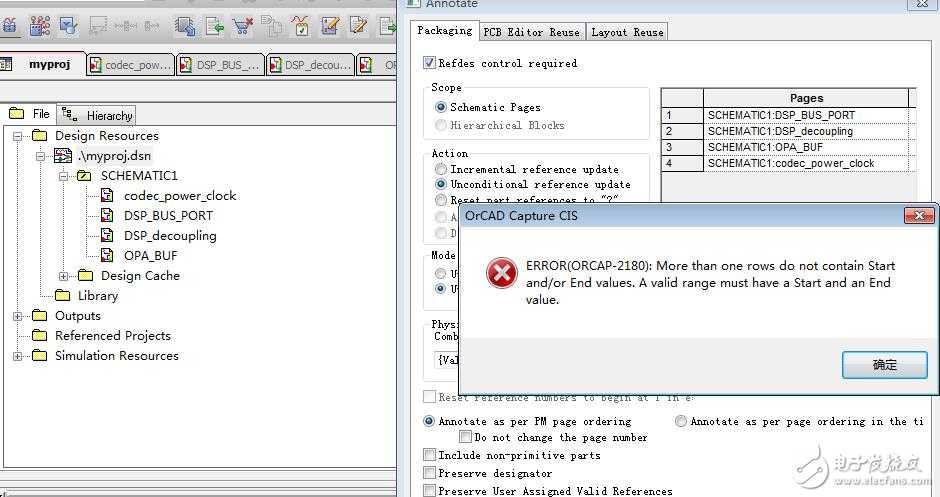940x497 pixels.
Task: Click the Pages column header
Action: point(806,98)
